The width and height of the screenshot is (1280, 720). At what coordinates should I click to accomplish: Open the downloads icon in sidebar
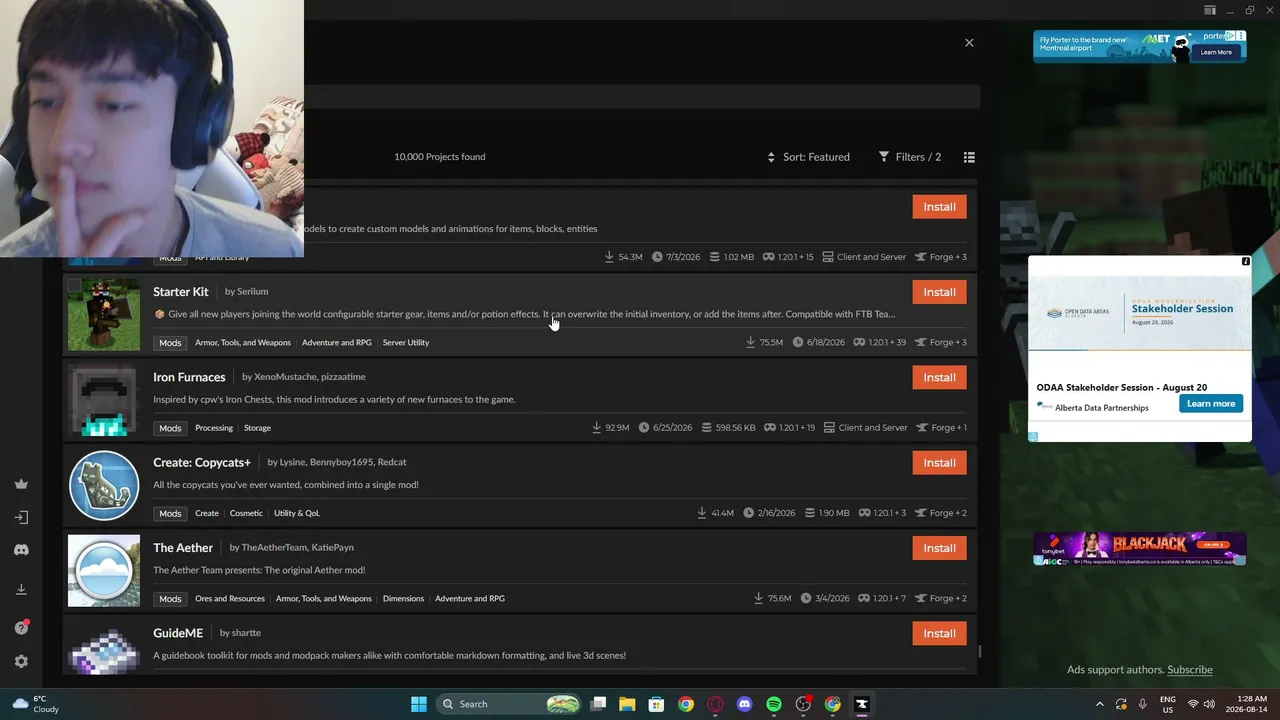point(21,589)
